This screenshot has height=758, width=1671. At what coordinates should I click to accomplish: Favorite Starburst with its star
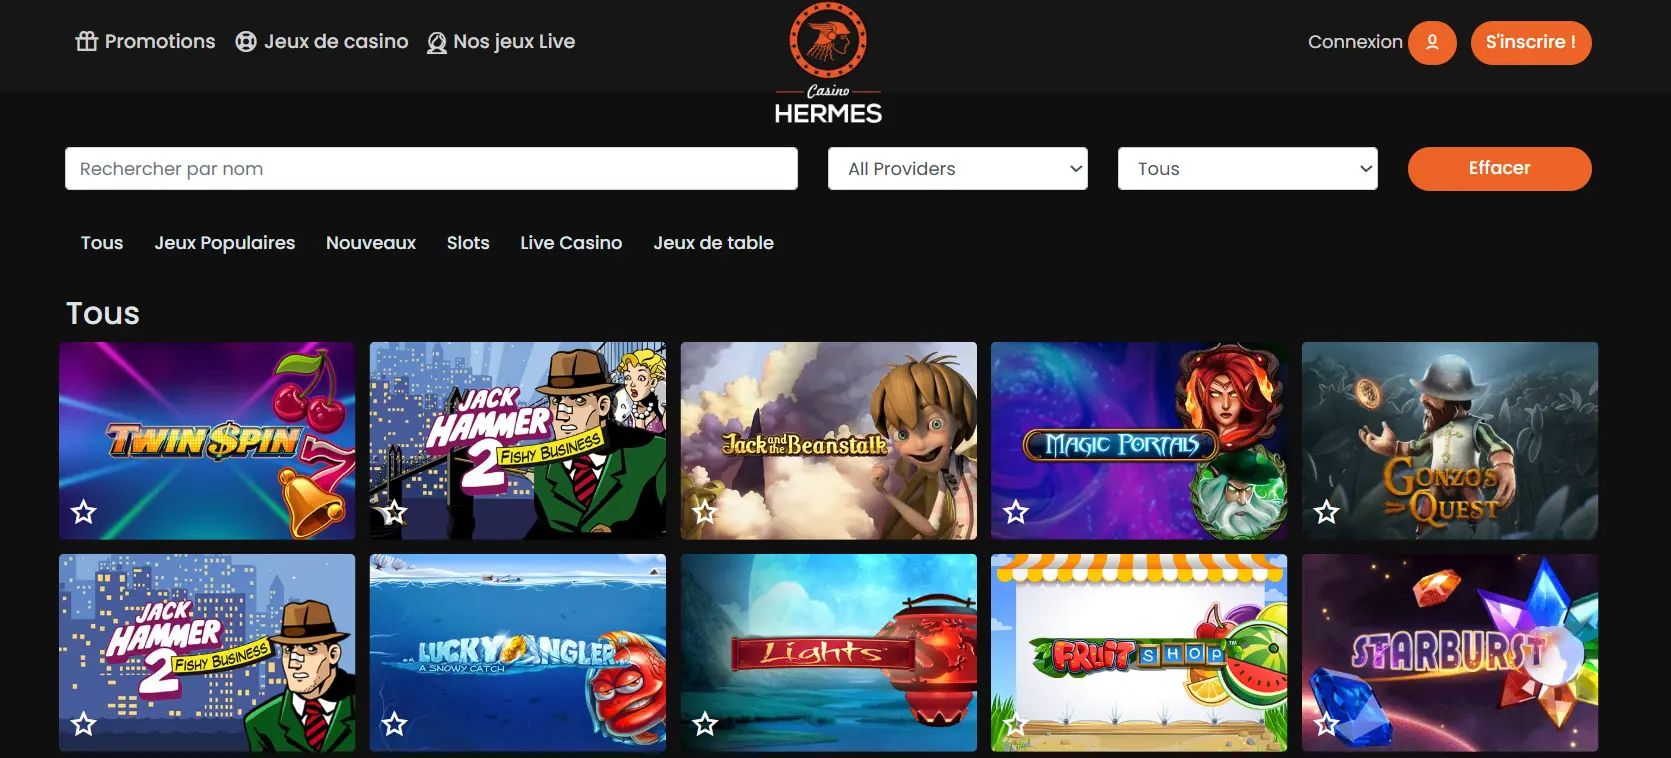pyautogui.click(x=1327, y=723)
